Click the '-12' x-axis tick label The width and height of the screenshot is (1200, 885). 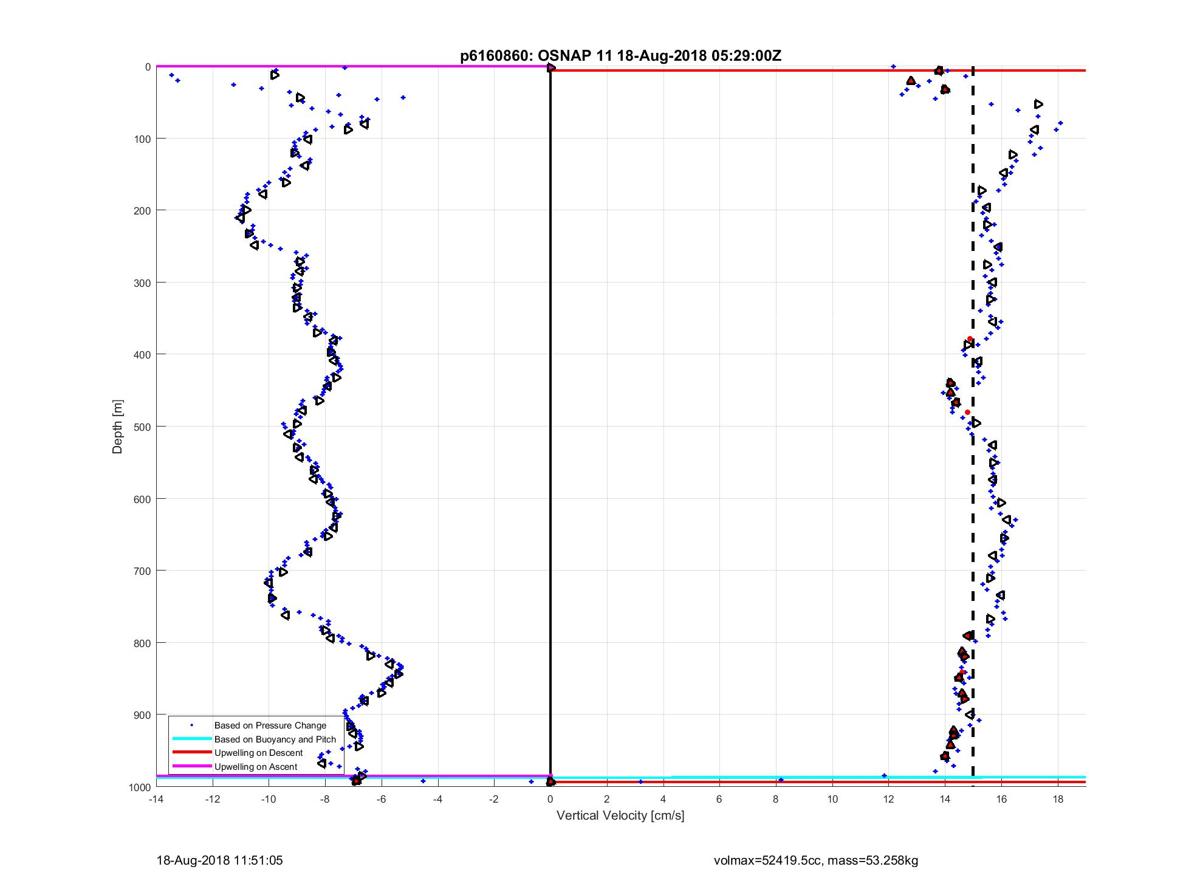[x=212, y=800]
